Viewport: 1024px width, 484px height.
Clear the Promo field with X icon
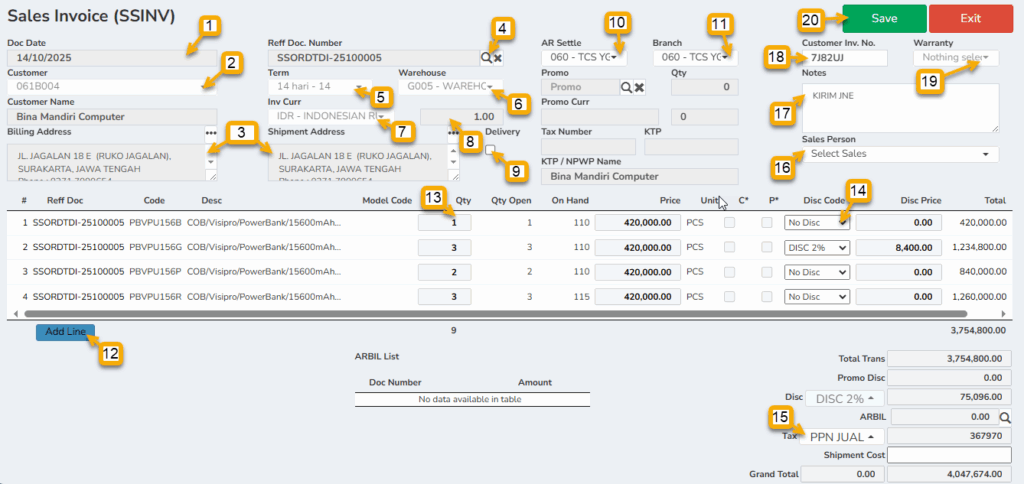(639, 88)
